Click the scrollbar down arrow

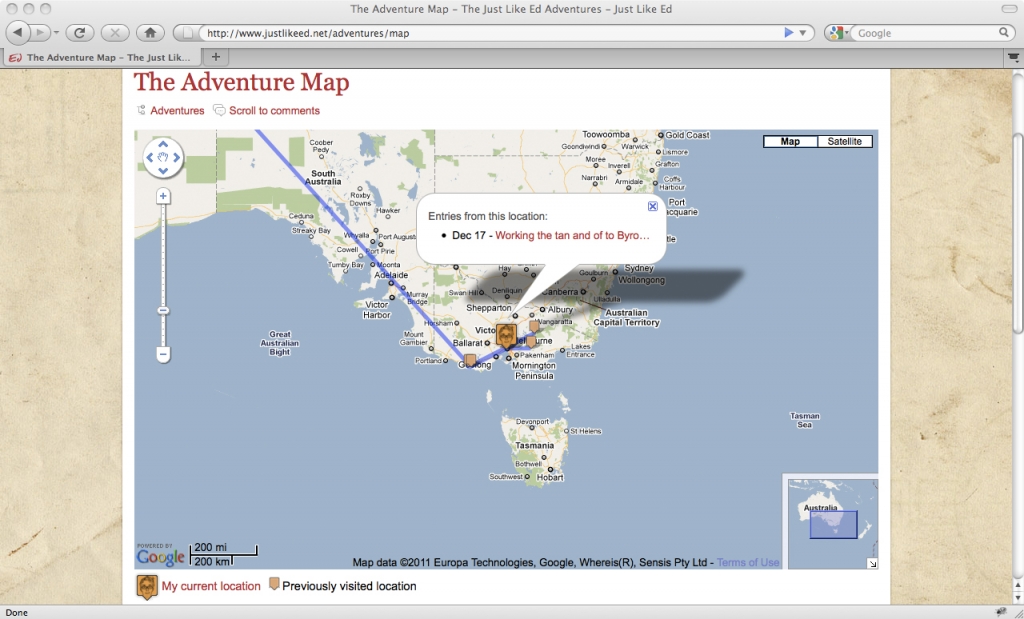coord(1017,597)
